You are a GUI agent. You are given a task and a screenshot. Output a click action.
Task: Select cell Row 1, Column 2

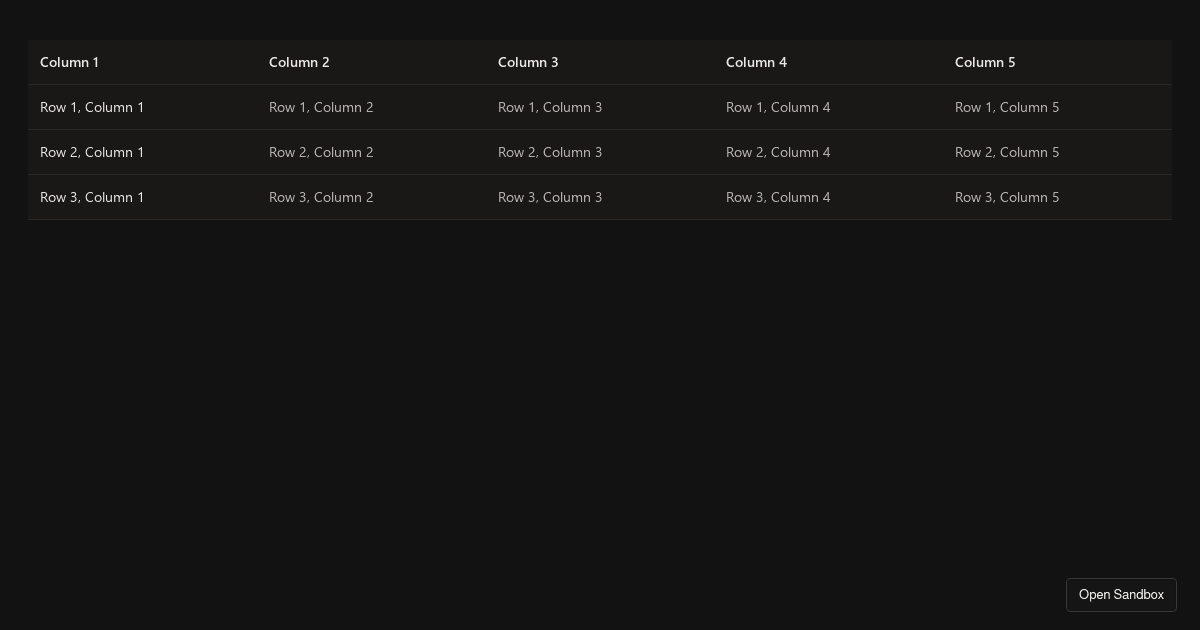click(321, 107)
